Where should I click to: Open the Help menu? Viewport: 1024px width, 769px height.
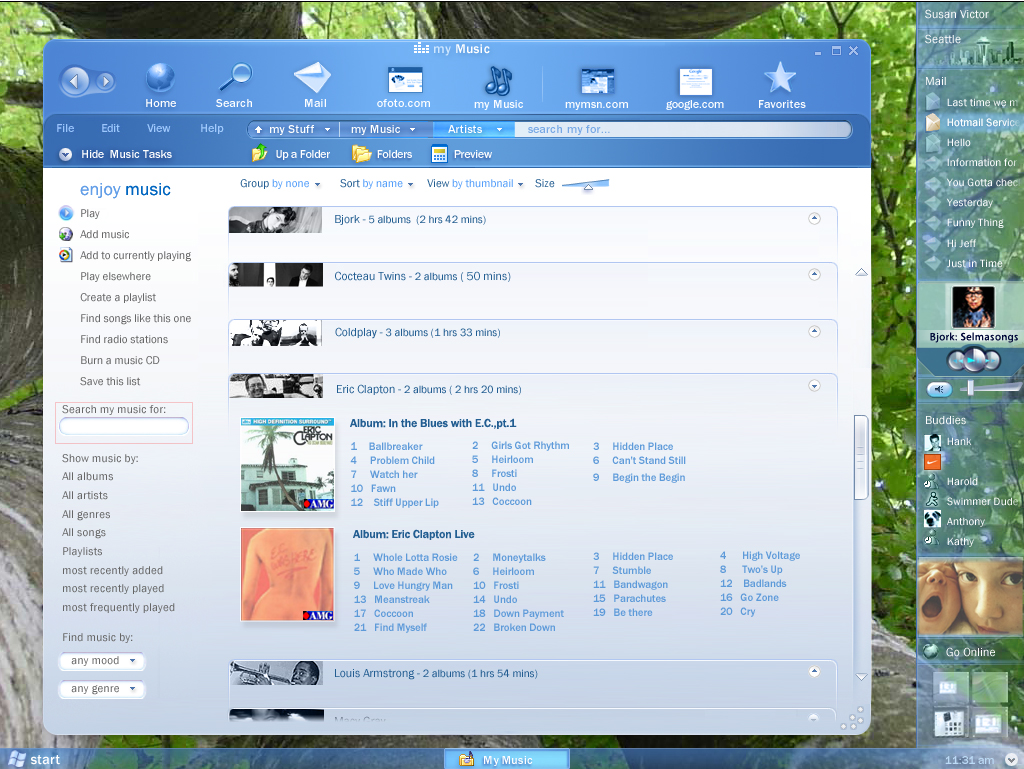coord(212,128)
